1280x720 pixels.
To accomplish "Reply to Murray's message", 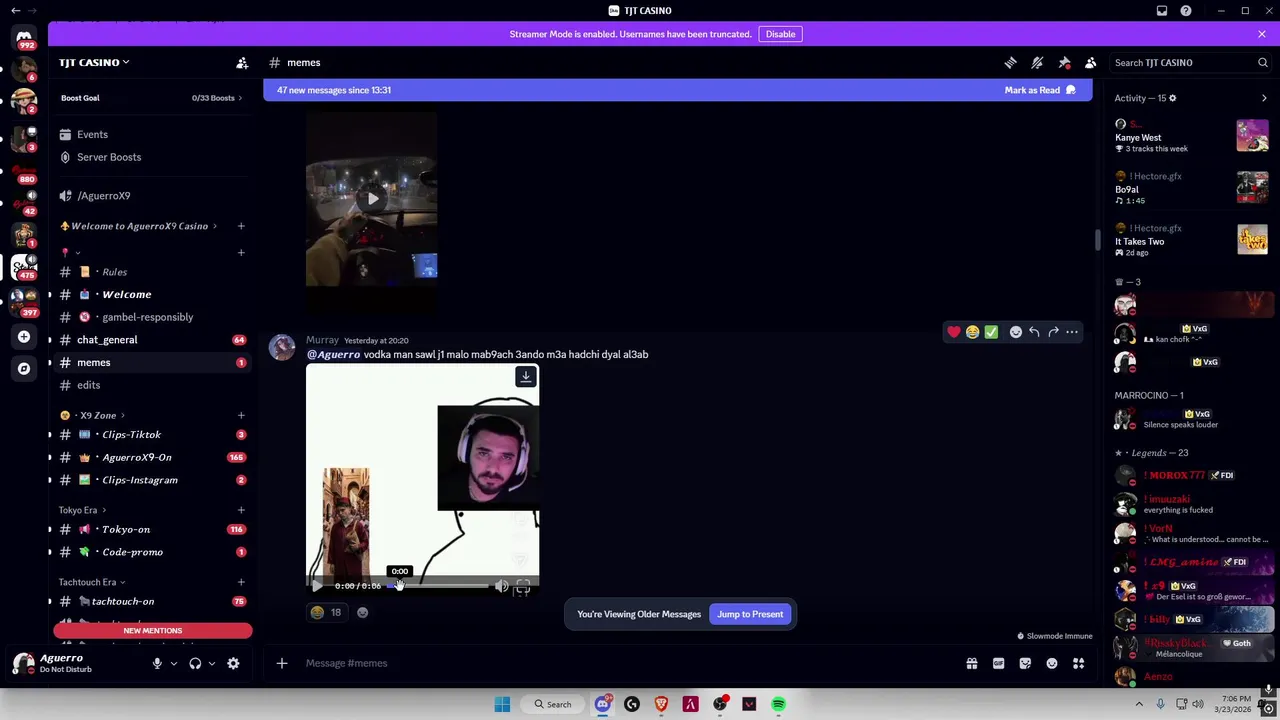I will [1034, 332].
